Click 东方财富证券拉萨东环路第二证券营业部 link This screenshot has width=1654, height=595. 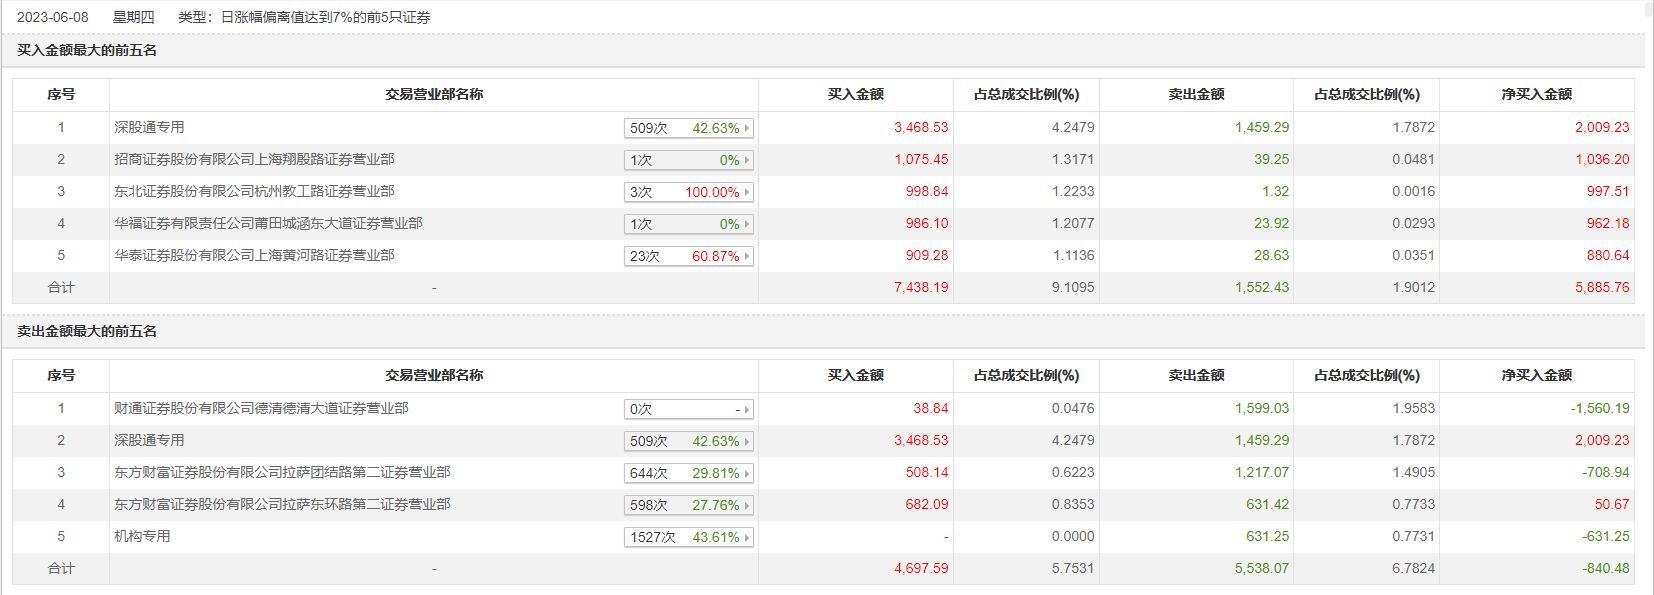coord(282,504)
